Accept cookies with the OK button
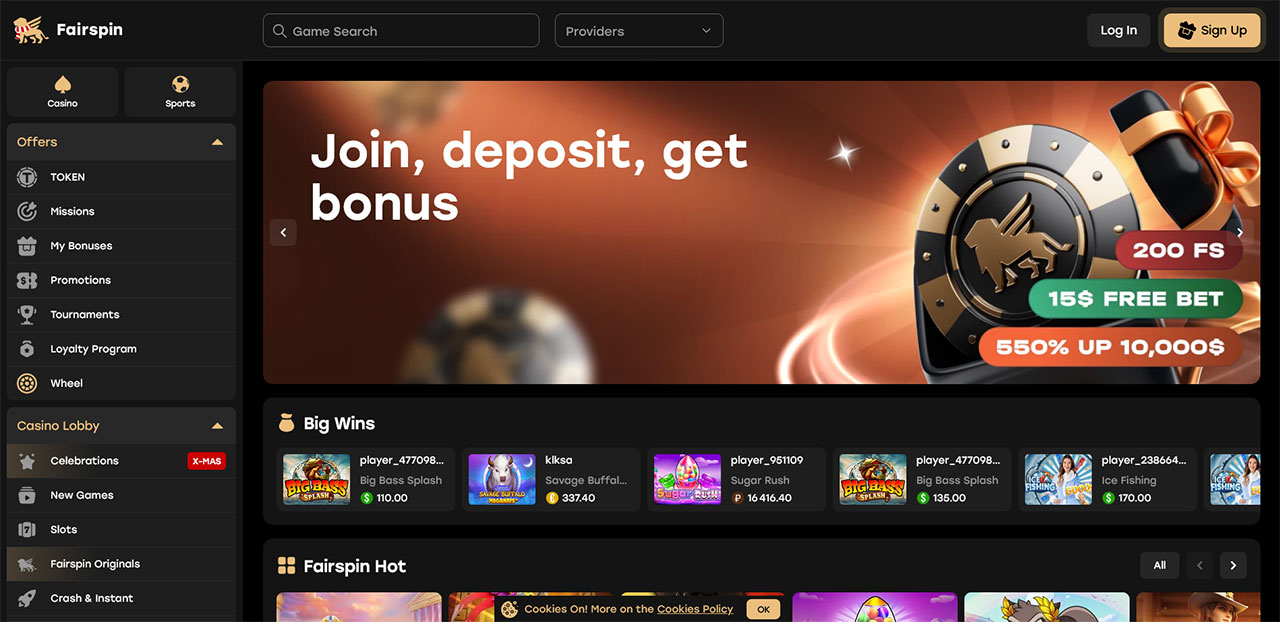 click(763, 609)
